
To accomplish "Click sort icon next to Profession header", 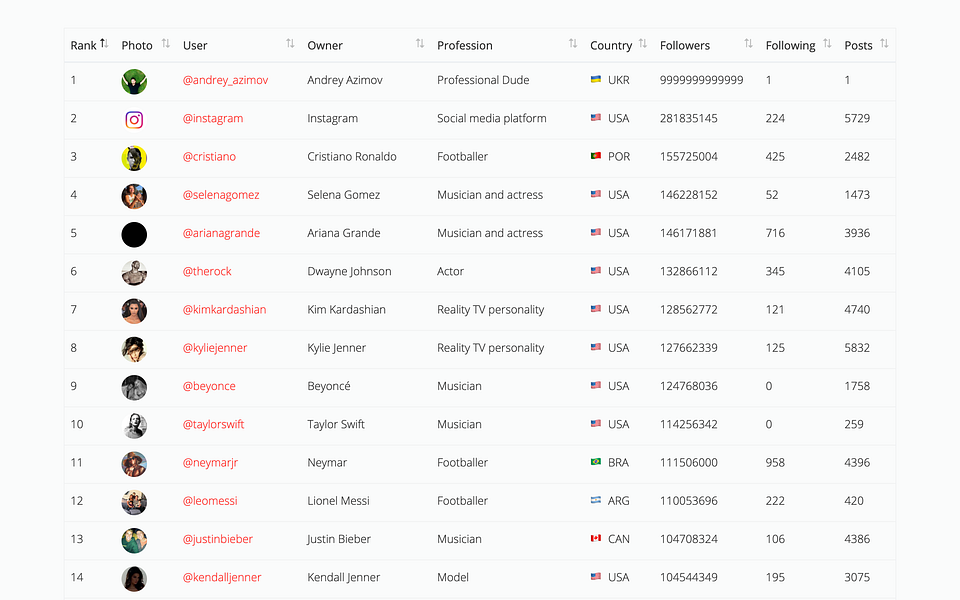I will point(573,43).
